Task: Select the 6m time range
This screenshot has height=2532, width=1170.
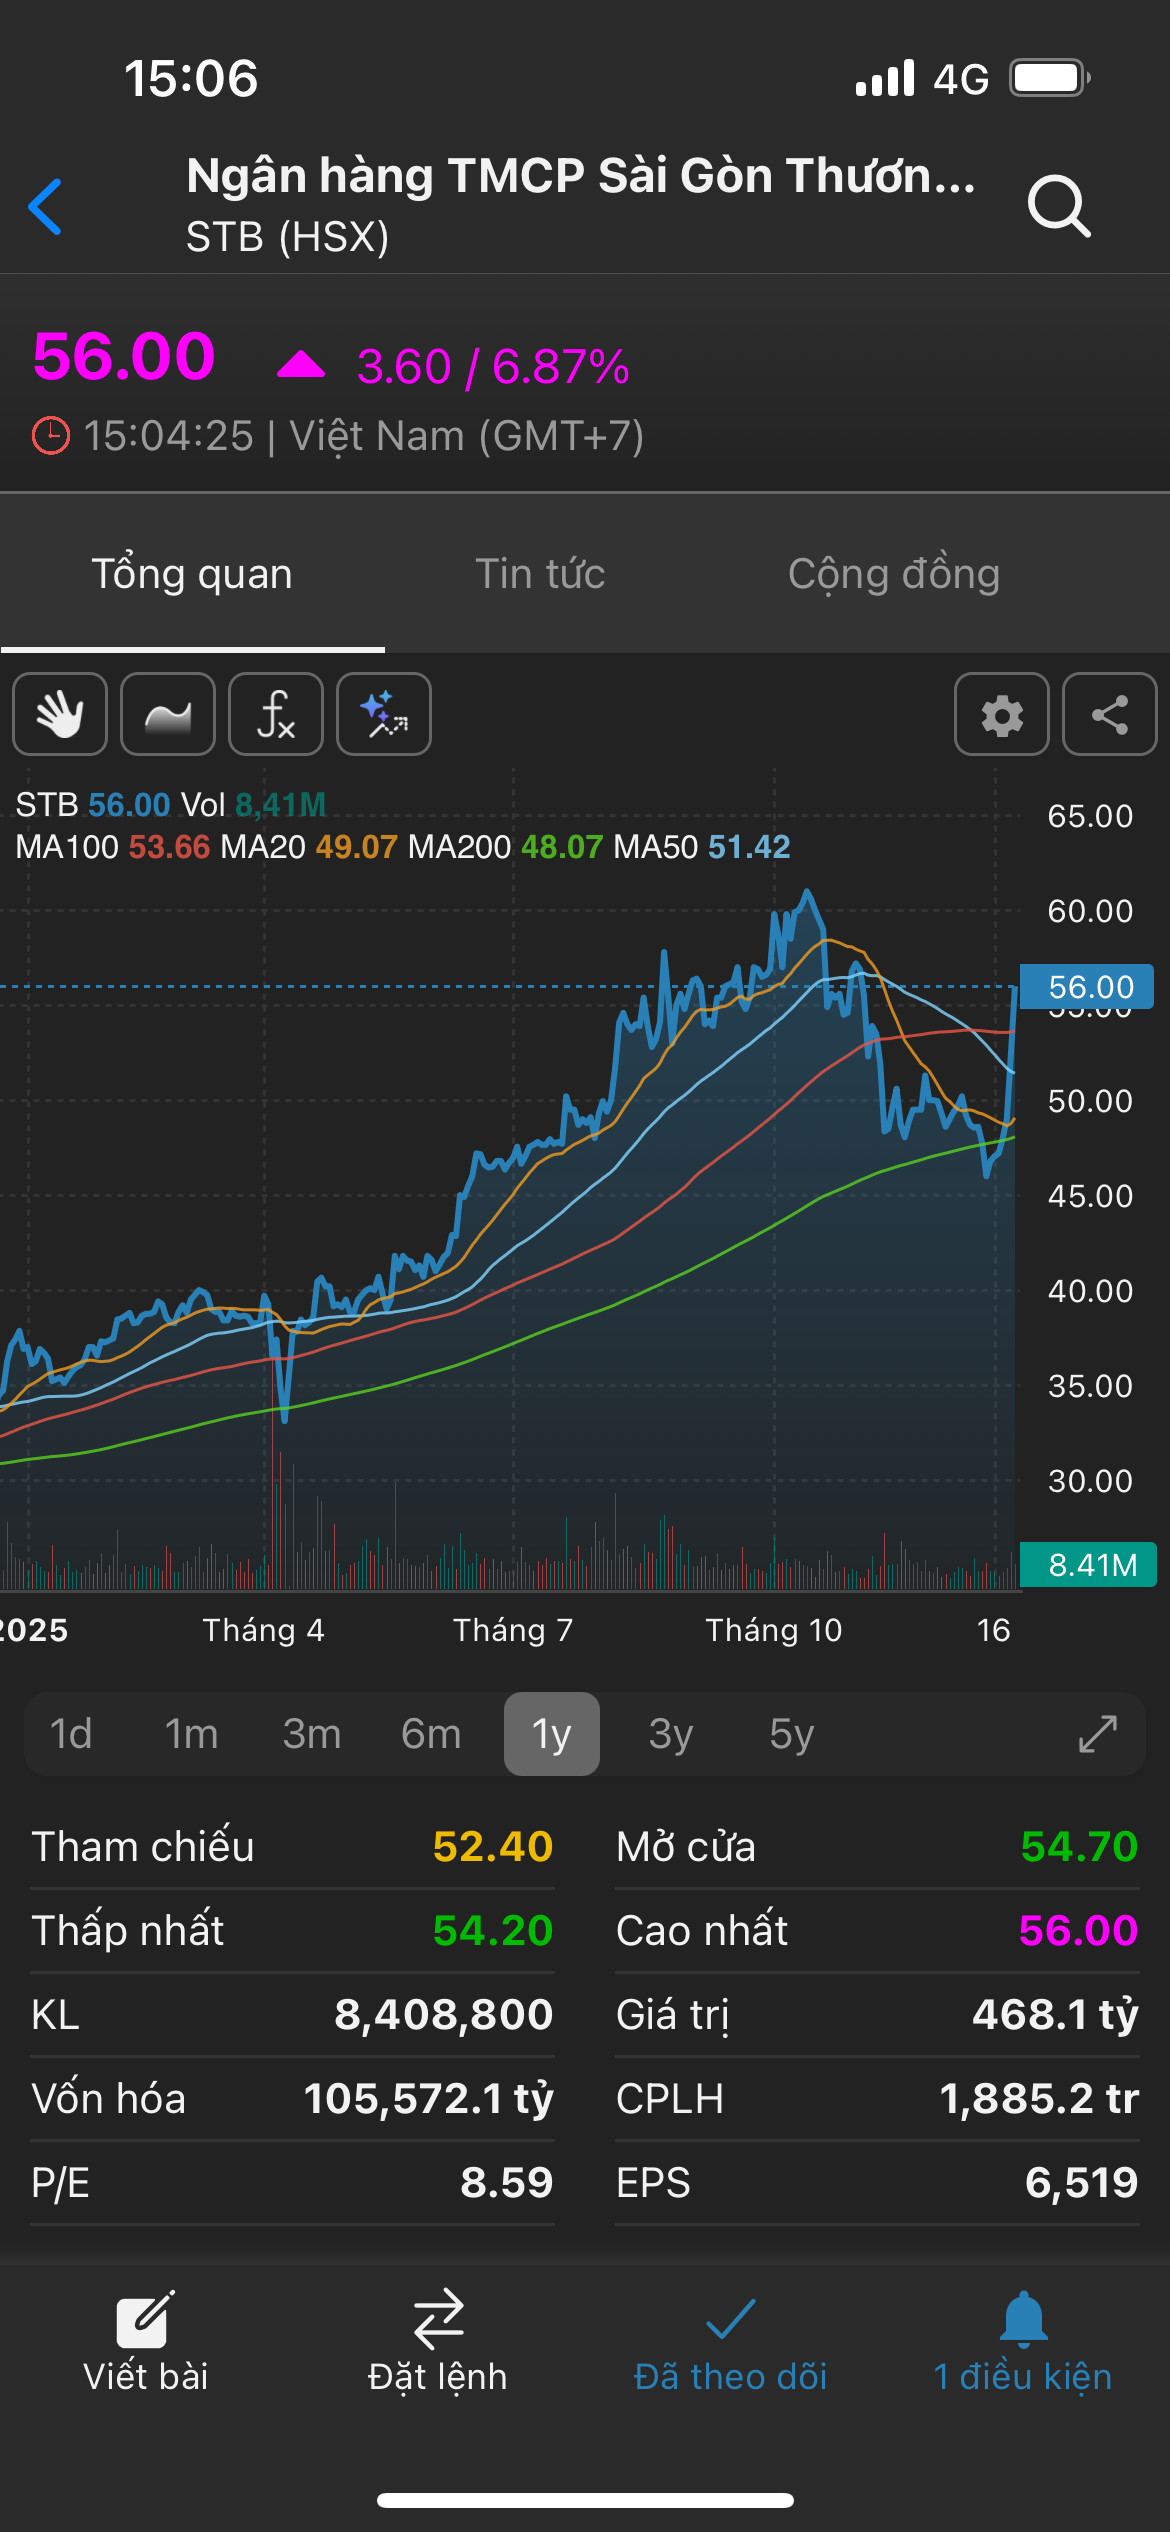Action: 431,1734
